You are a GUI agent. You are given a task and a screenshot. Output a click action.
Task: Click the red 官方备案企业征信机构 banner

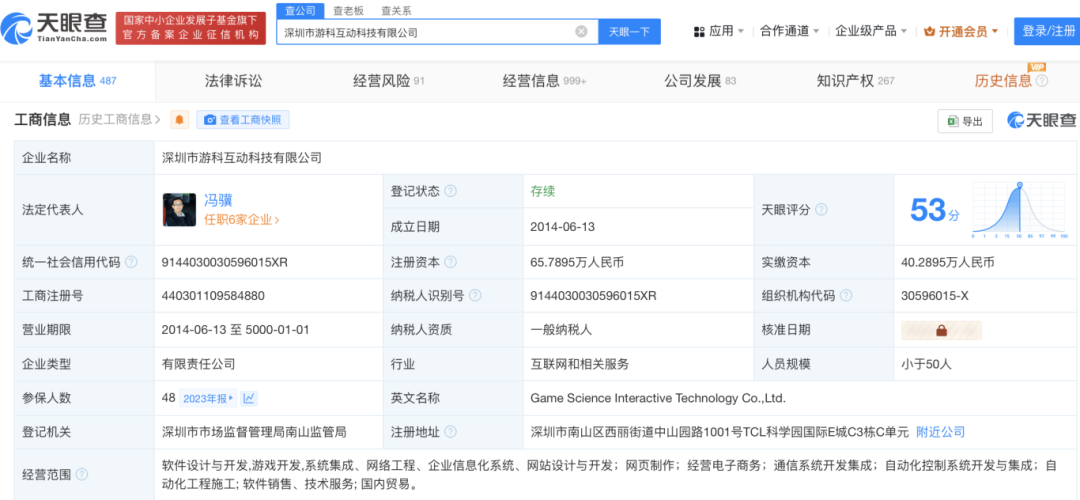(x=190, y=28)
